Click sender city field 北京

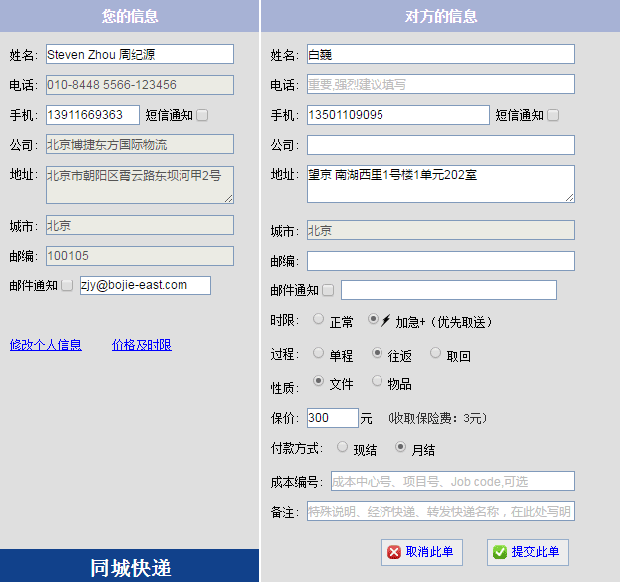pyautogui.click(x=140, y=225)
